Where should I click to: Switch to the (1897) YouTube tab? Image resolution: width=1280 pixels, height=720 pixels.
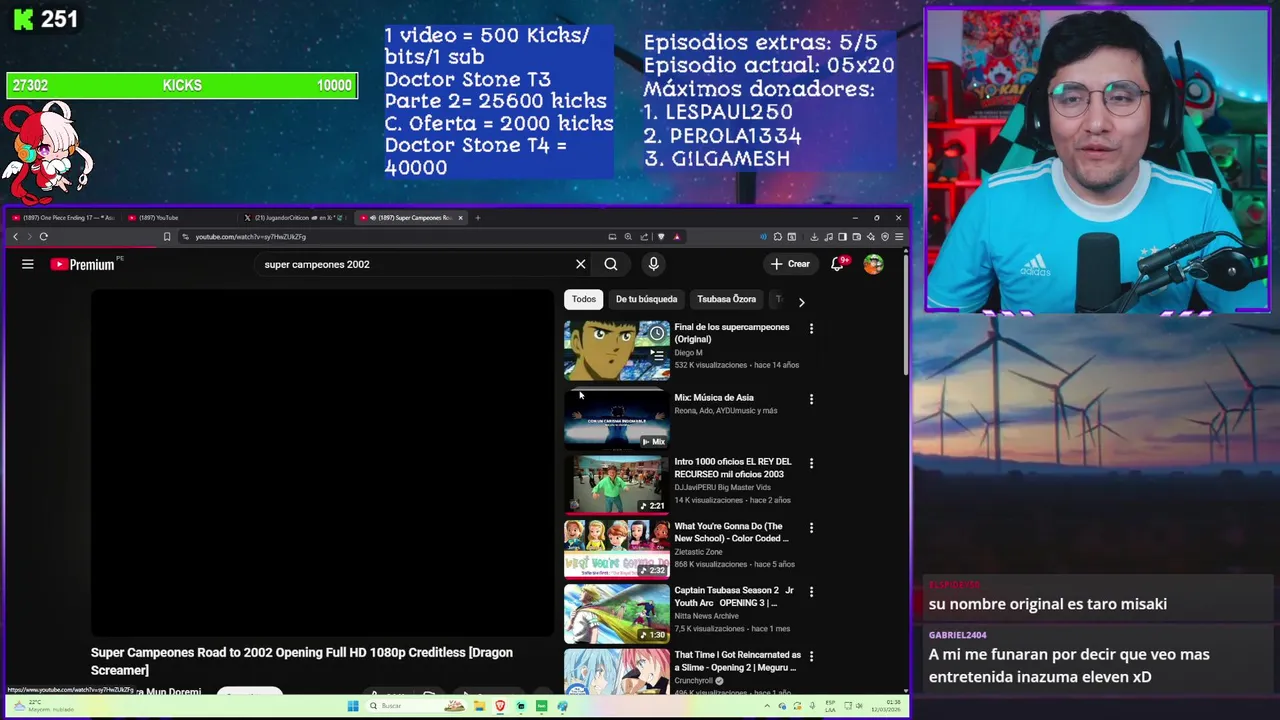coord(180,218)
